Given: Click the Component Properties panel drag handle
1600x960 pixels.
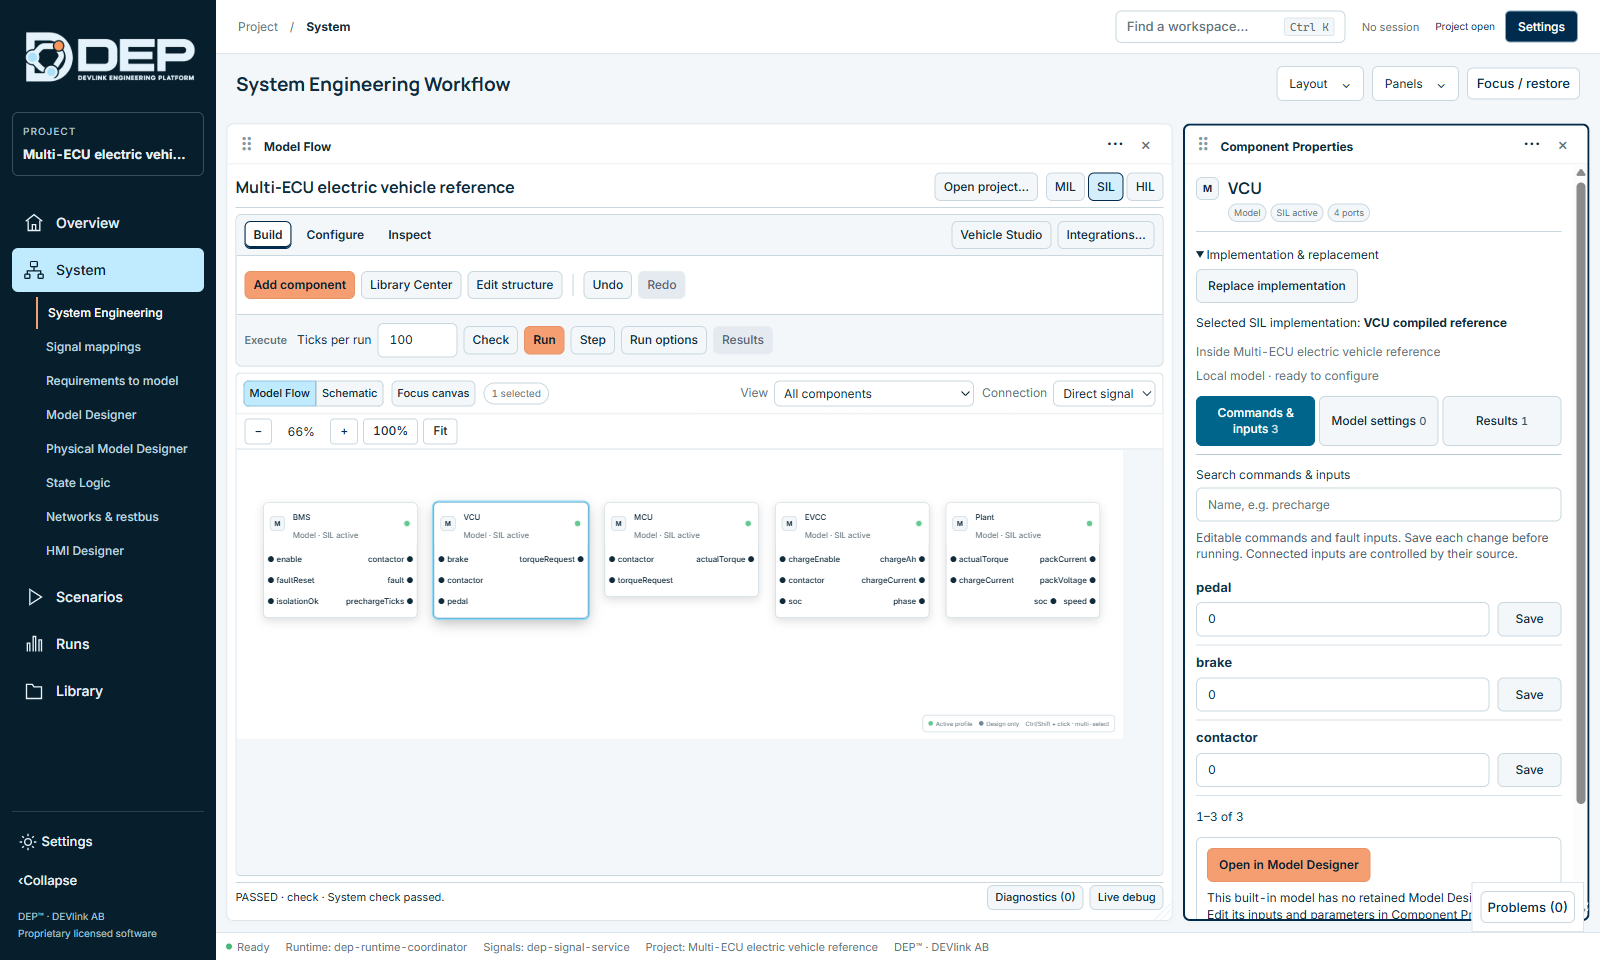Looking at the screenshot, I should pyautogui.click(x=1203, y=144).
